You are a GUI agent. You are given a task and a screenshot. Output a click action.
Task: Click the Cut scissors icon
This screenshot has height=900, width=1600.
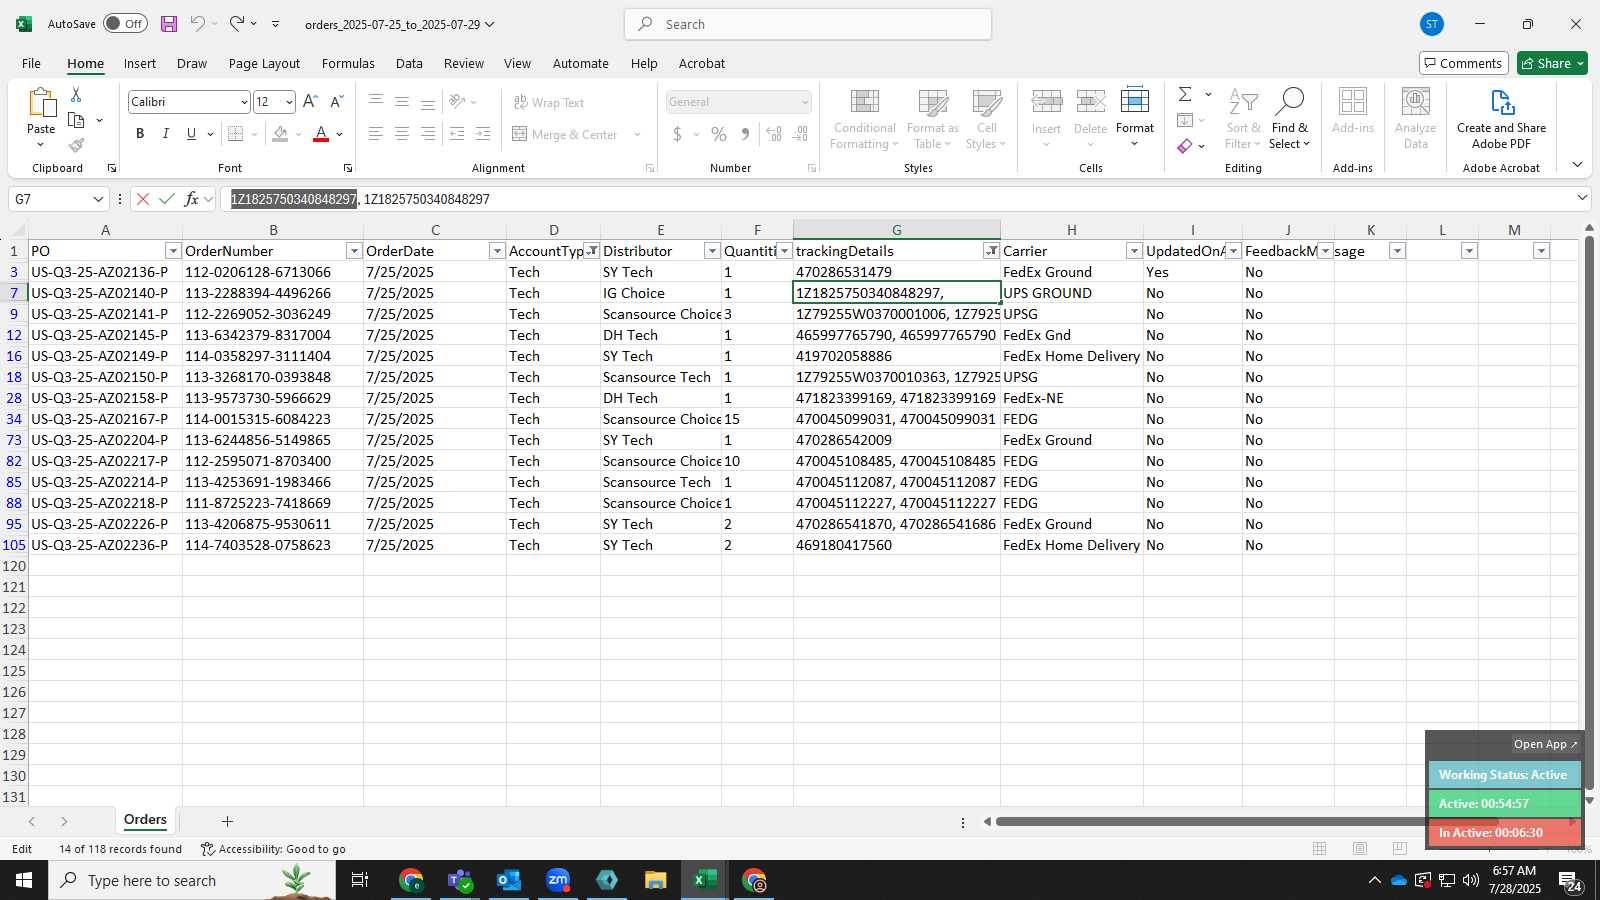(x=76, y=94)
